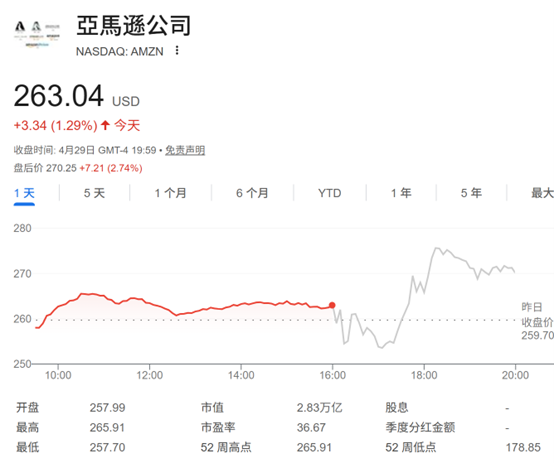Click the 52 周低点 value 178.85

click(523, 447)
